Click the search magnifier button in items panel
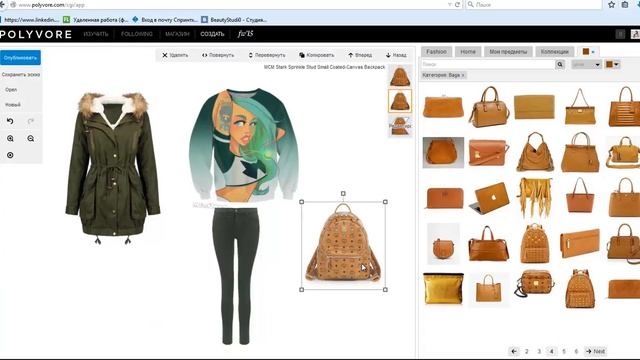Image resolution: width=640 pixels, height=360 pixels. [x=560, y=64]
